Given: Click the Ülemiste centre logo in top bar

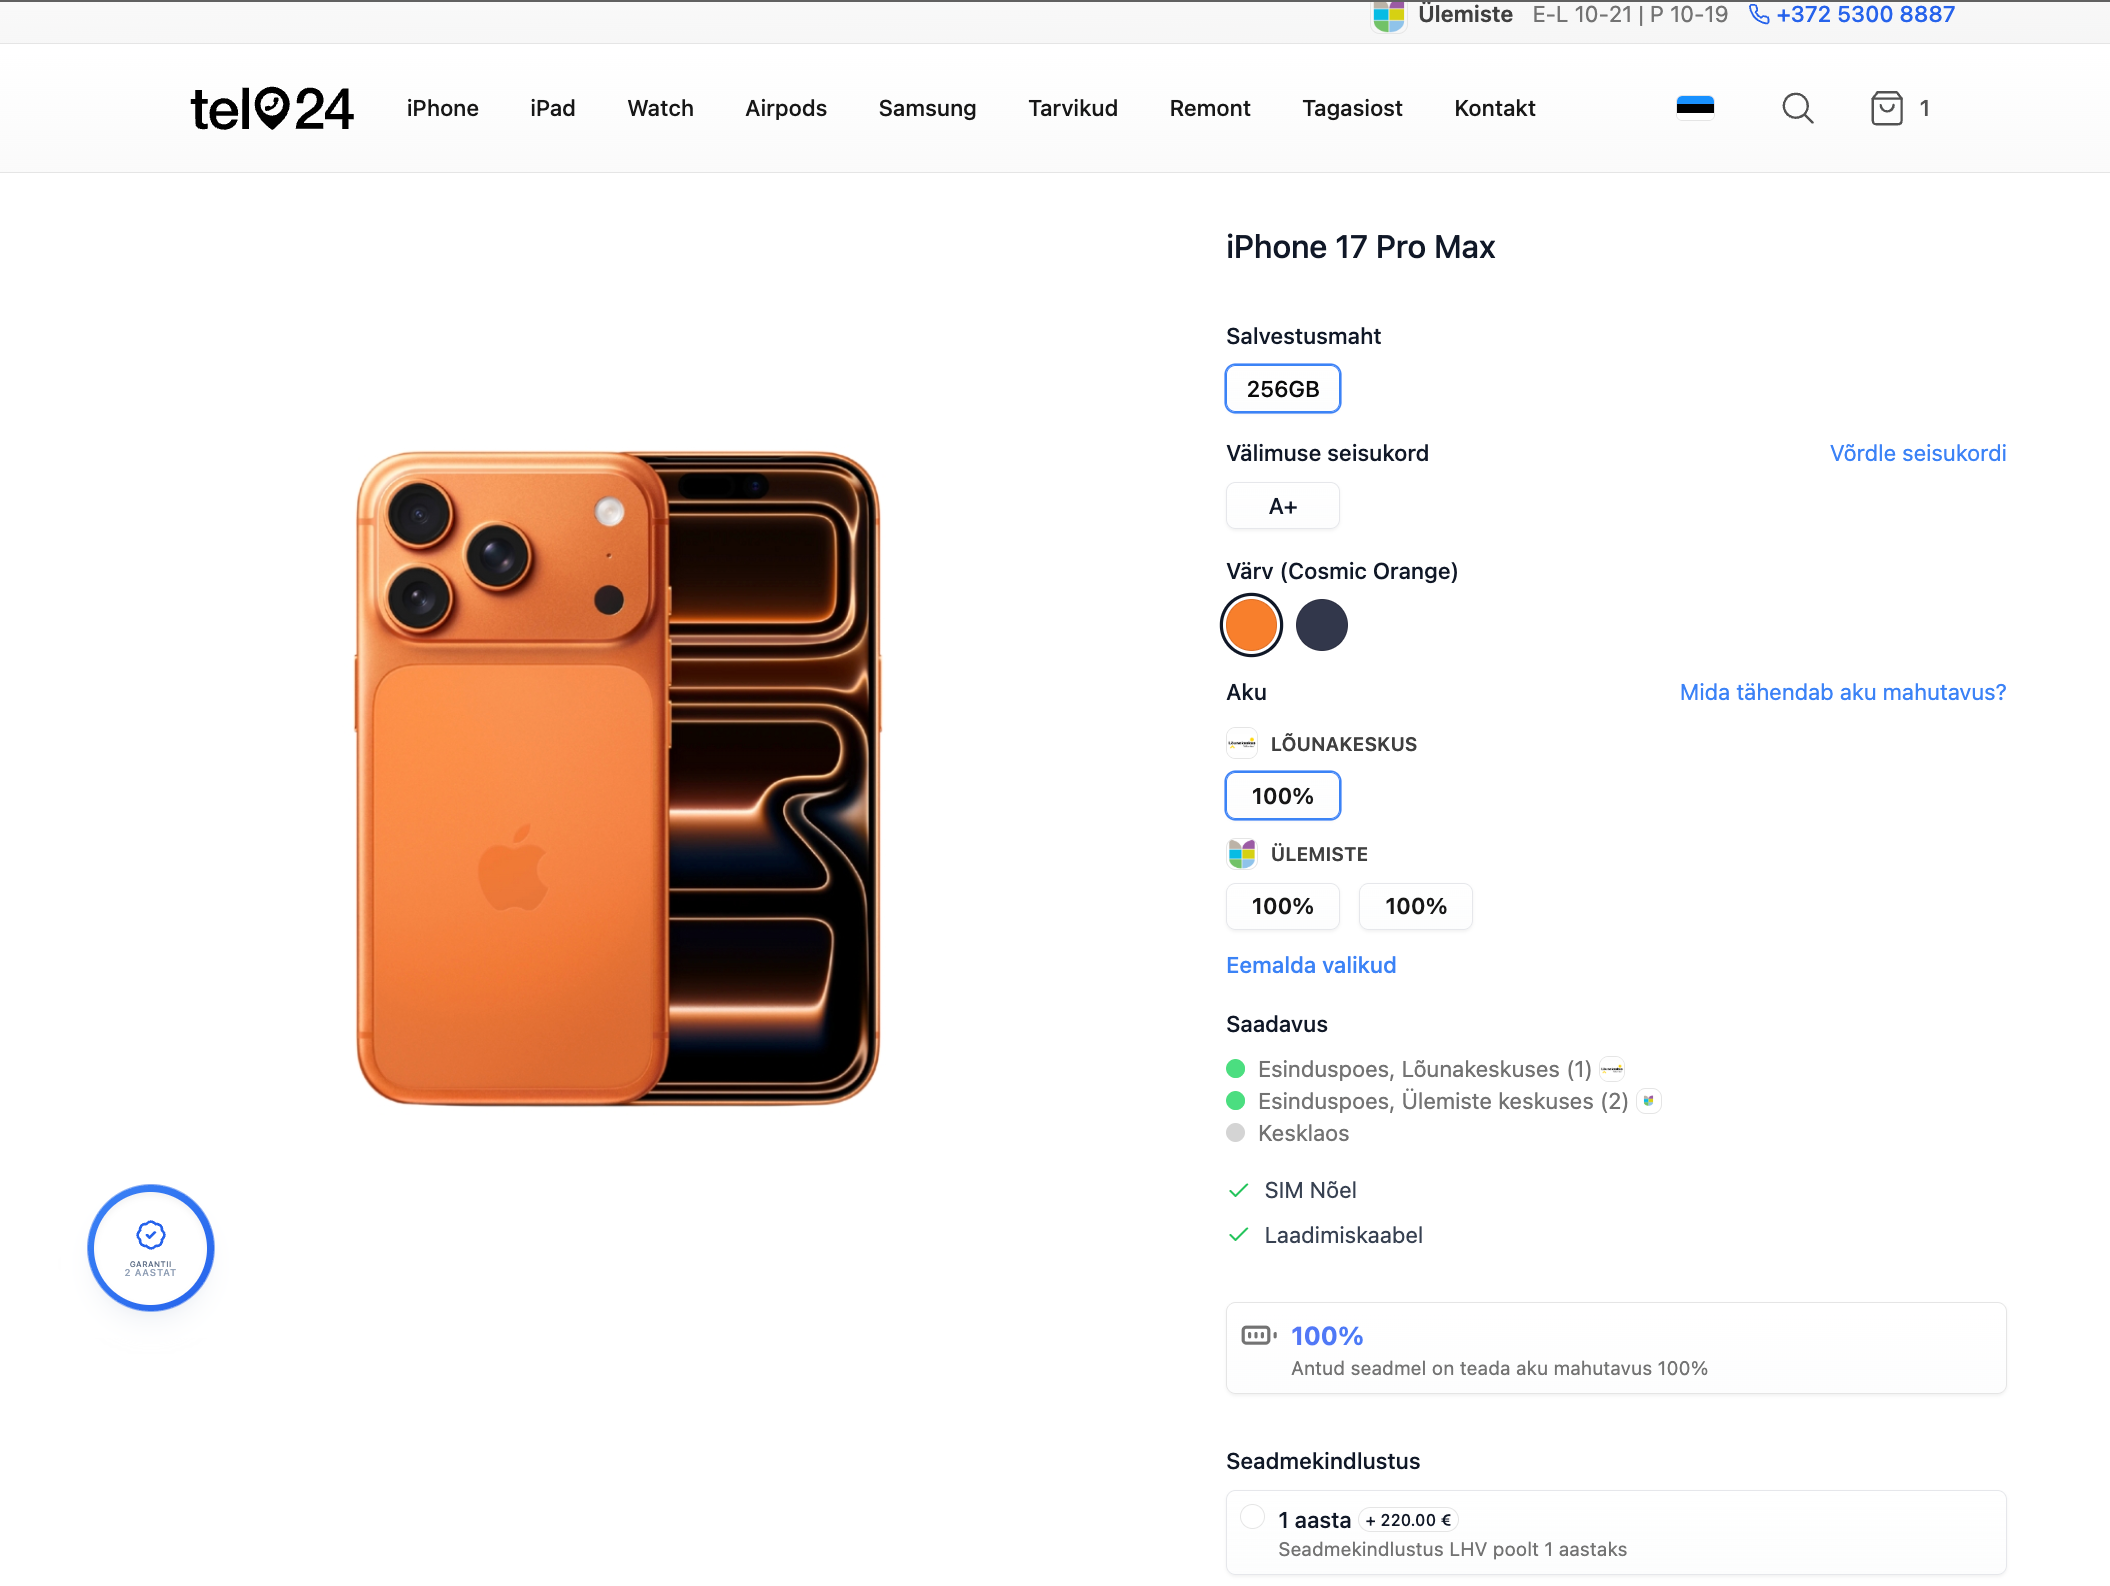Looking at the screenshot, I should [1389, 15].
